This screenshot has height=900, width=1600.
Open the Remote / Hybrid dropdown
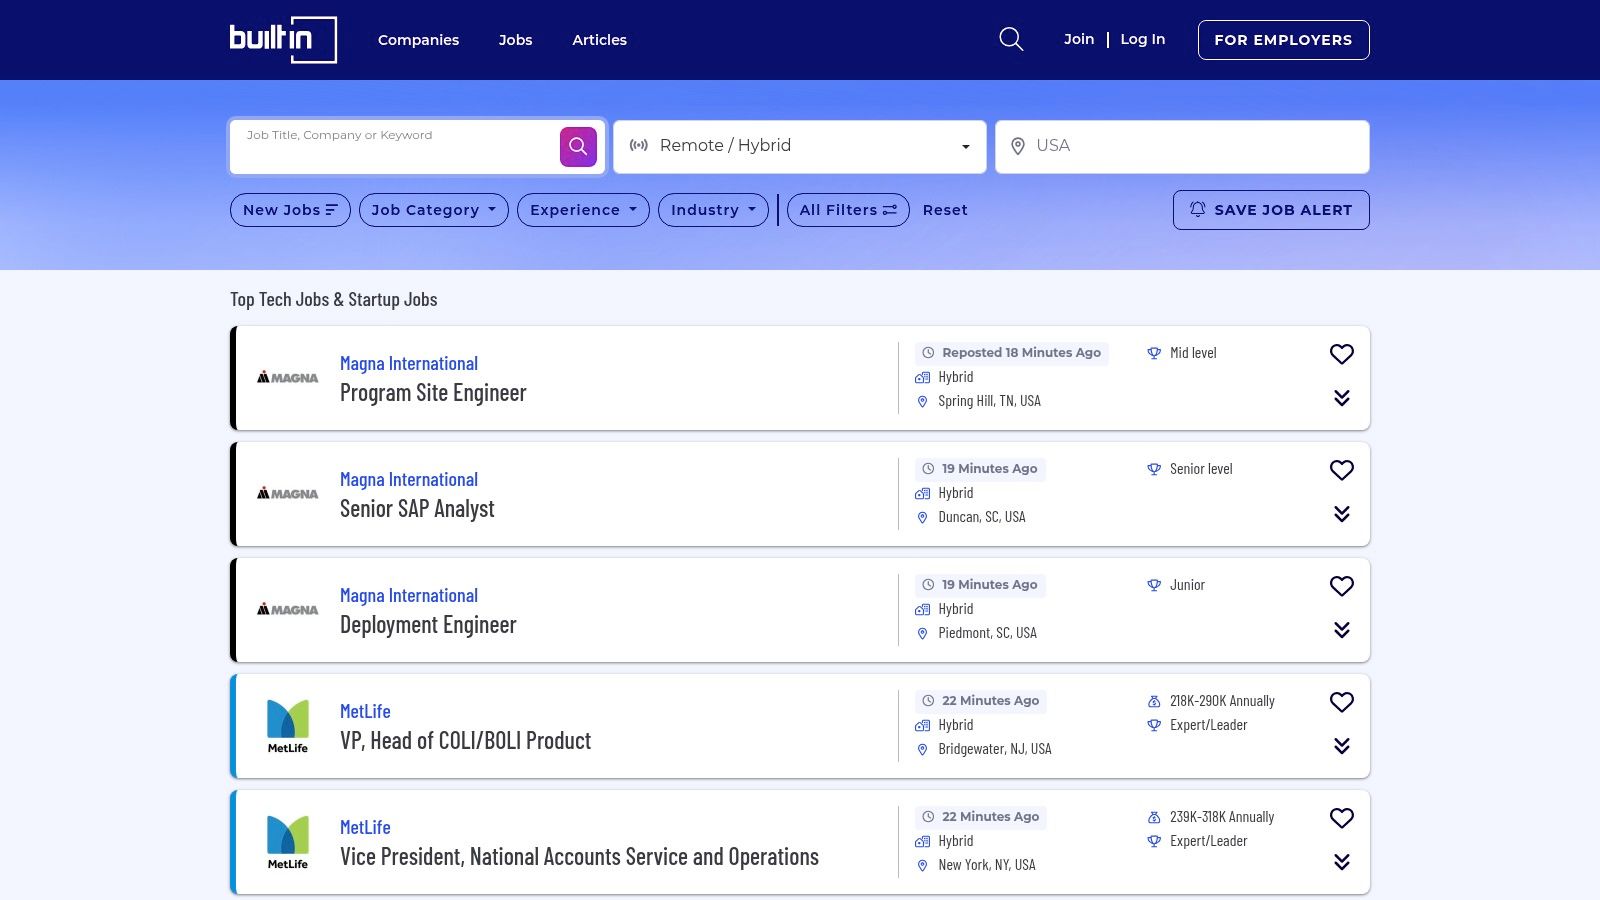click(x=800, y=147)
